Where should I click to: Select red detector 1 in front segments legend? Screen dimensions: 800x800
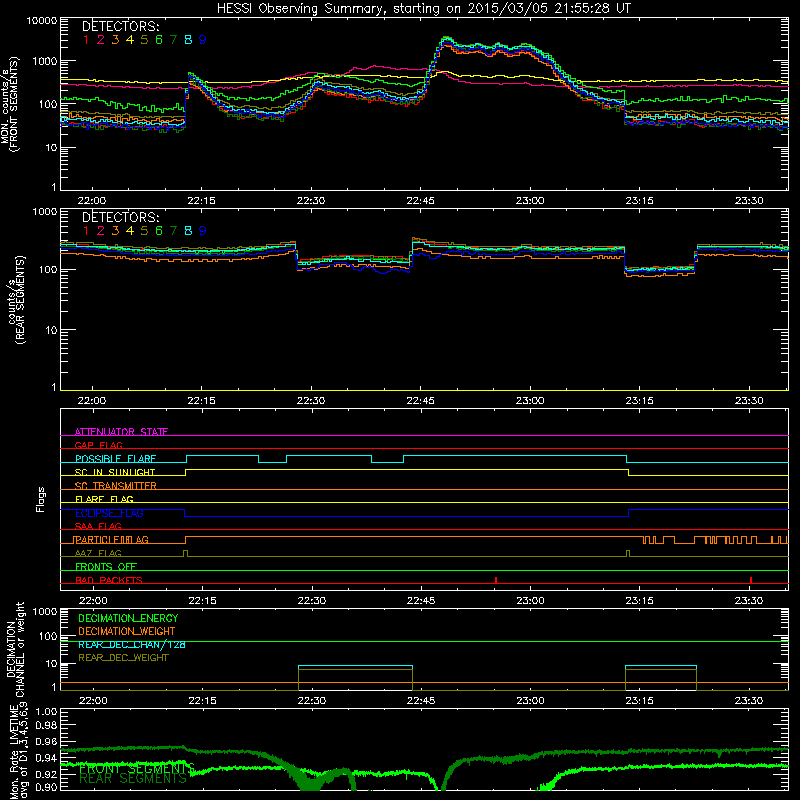(86, 40)
